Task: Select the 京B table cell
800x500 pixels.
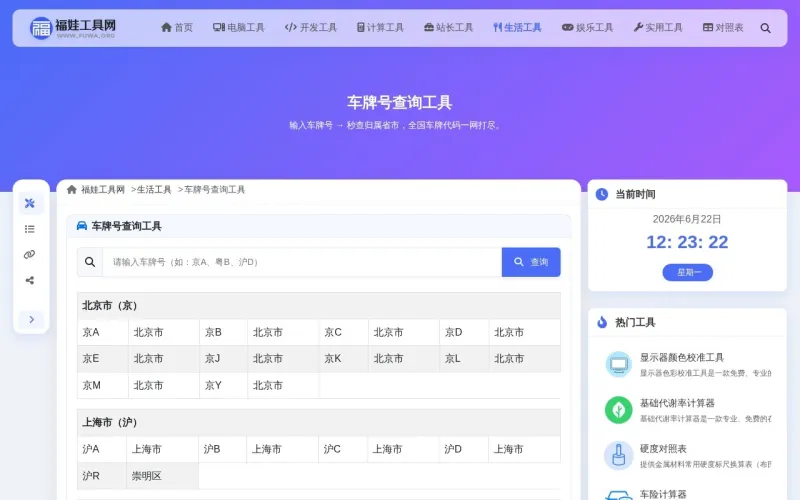Action: tap(223, 332)
